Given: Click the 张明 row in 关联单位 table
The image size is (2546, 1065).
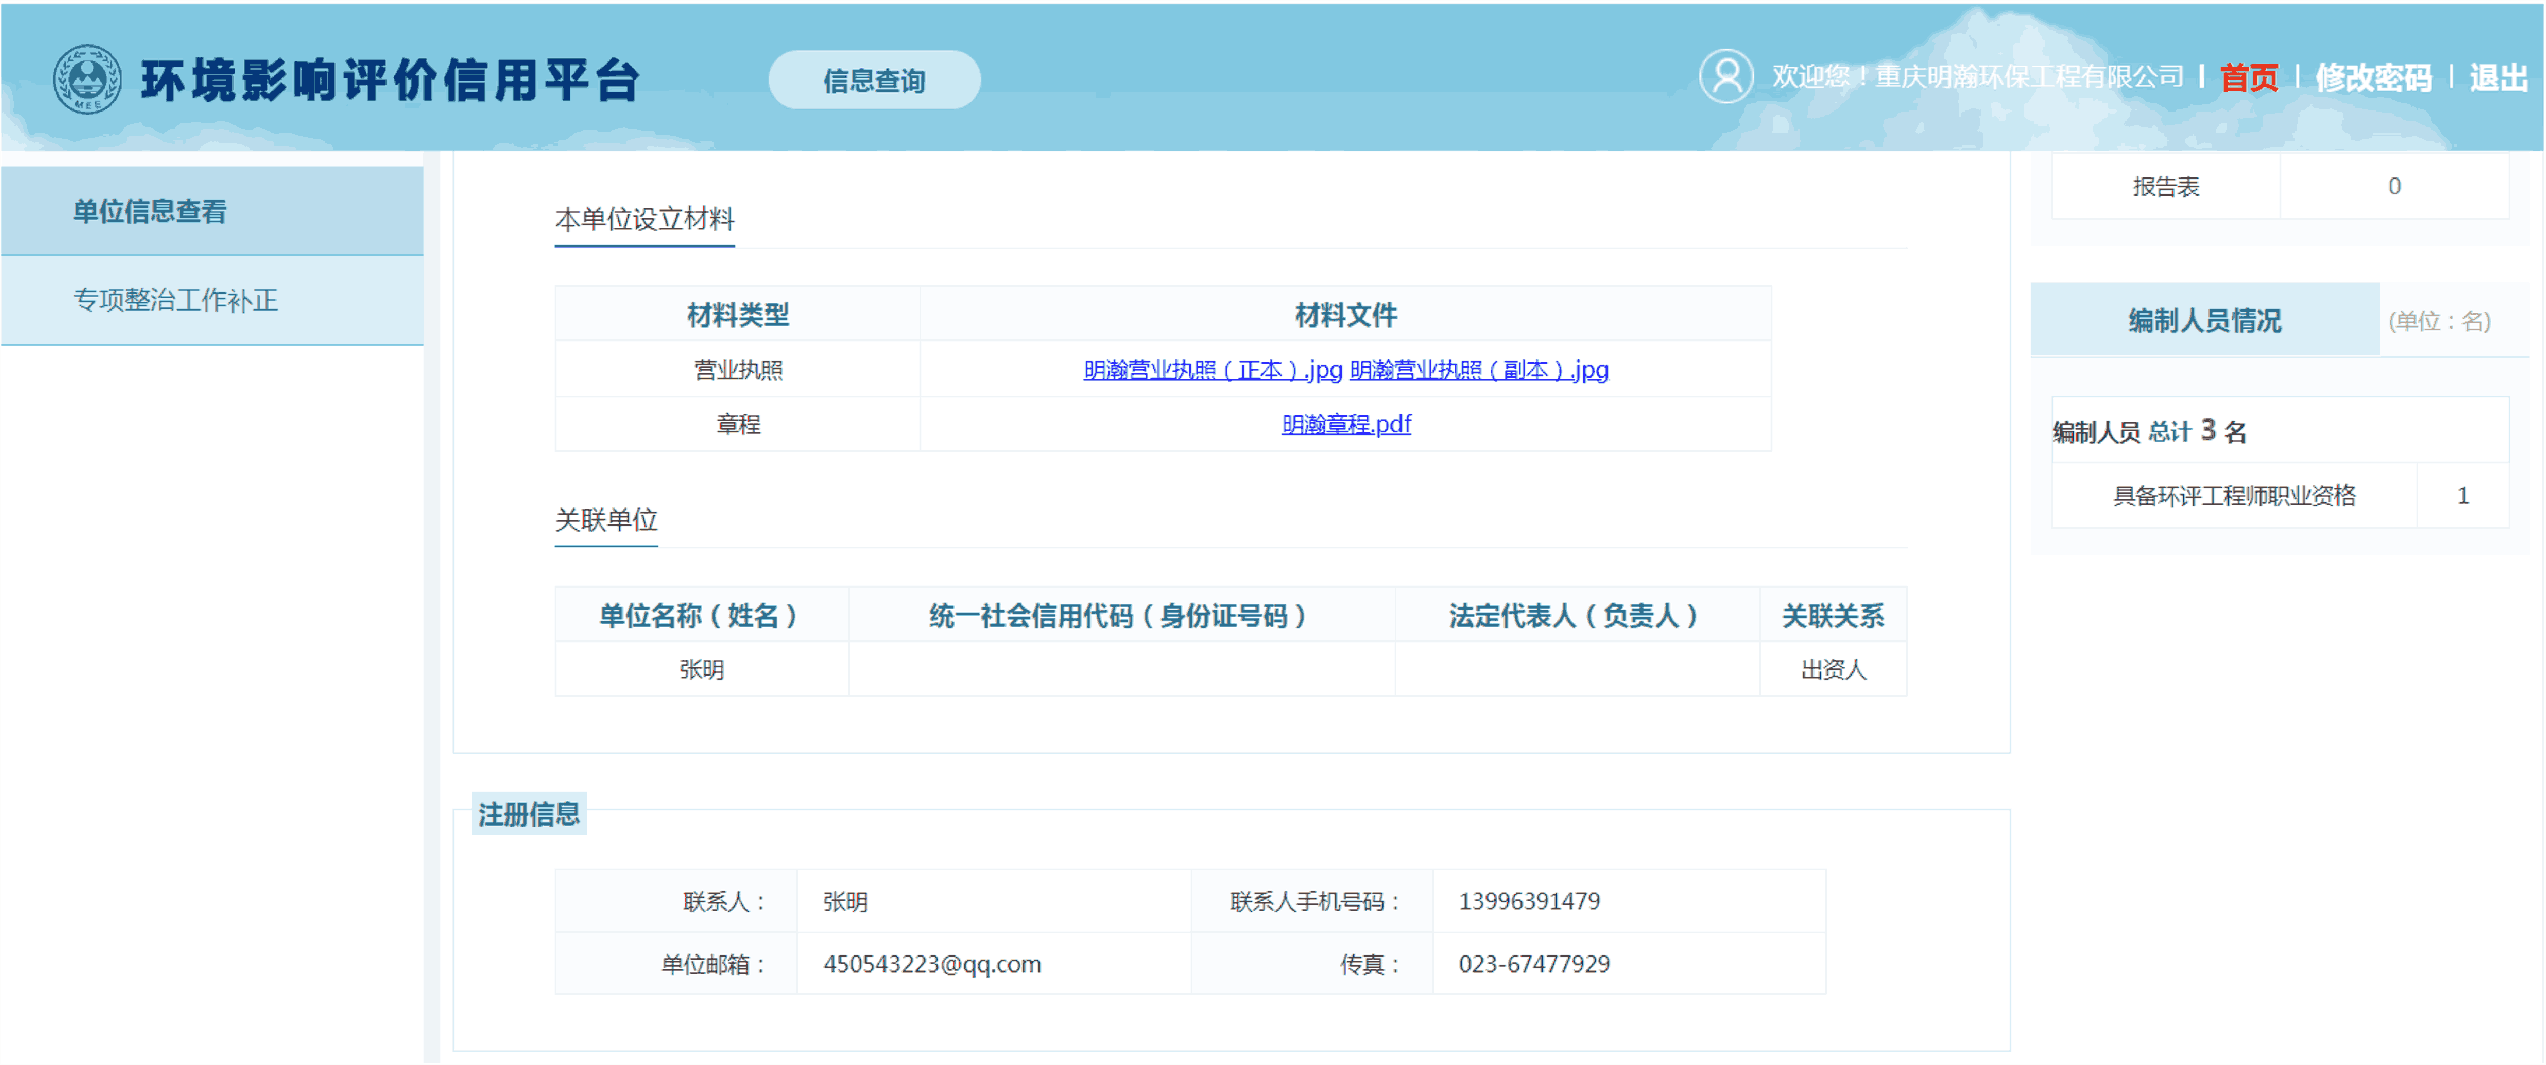Looking at the screenshot, I should click(x=701, y=669).
